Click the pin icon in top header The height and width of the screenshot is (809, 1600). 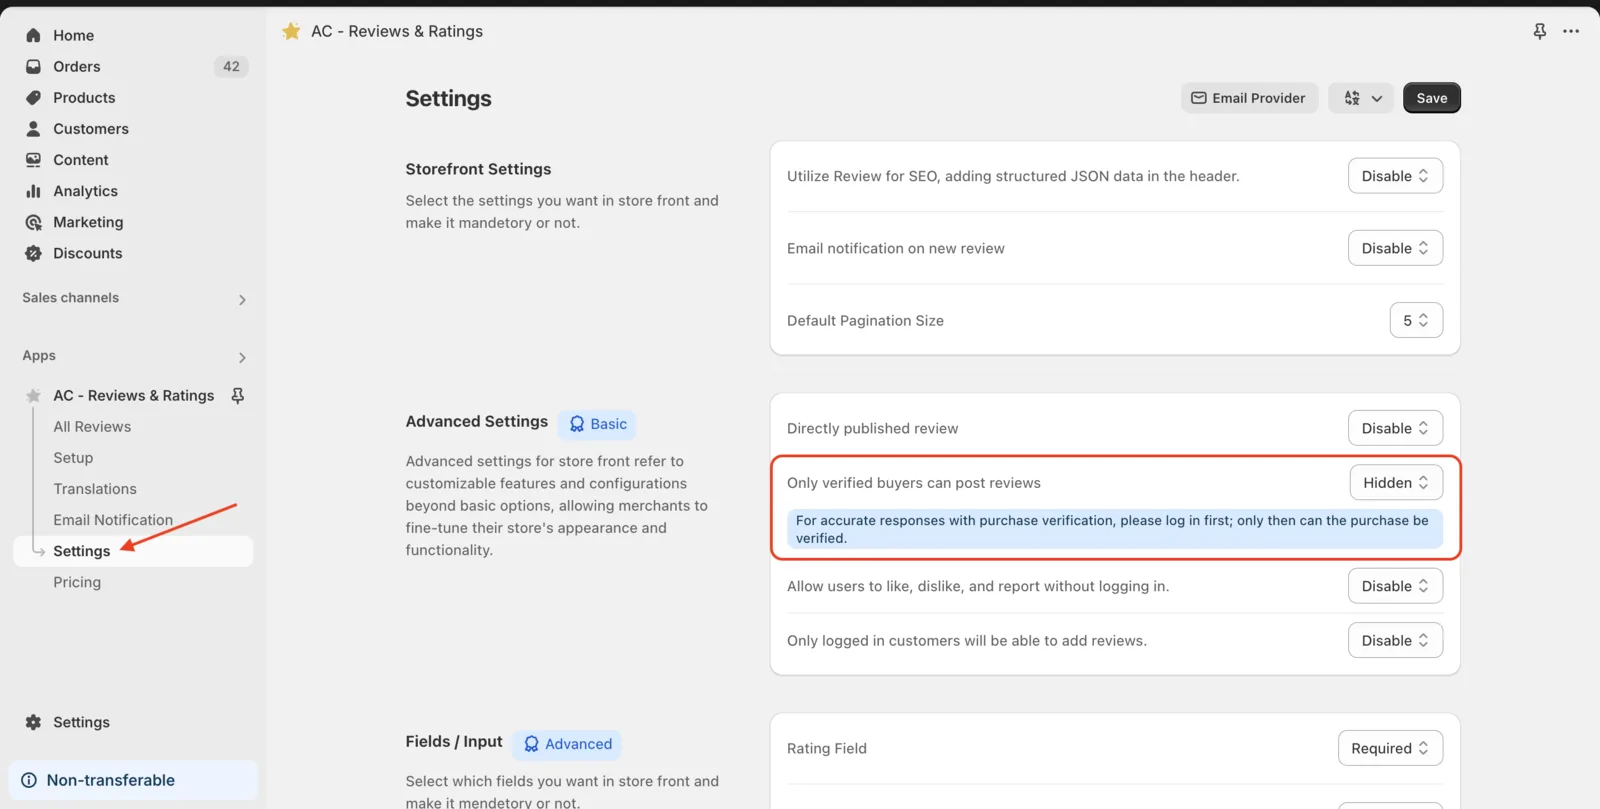pos(1540,31)
